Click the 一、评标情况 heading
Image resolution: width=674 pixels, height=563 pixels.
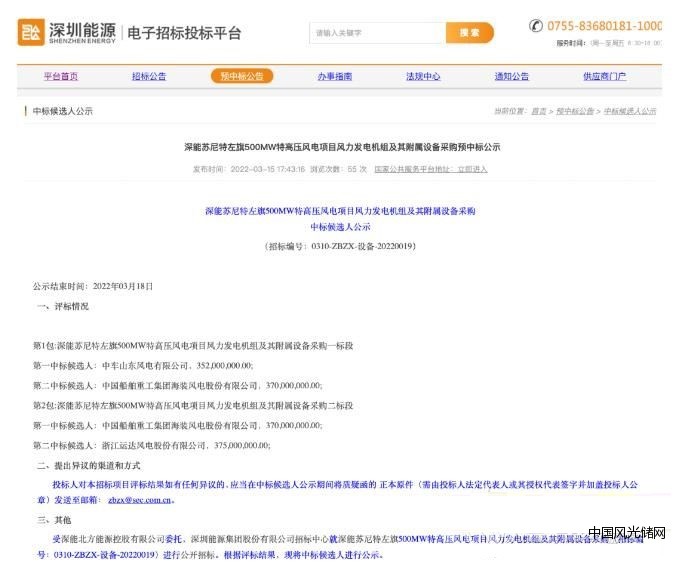point(63,306)
